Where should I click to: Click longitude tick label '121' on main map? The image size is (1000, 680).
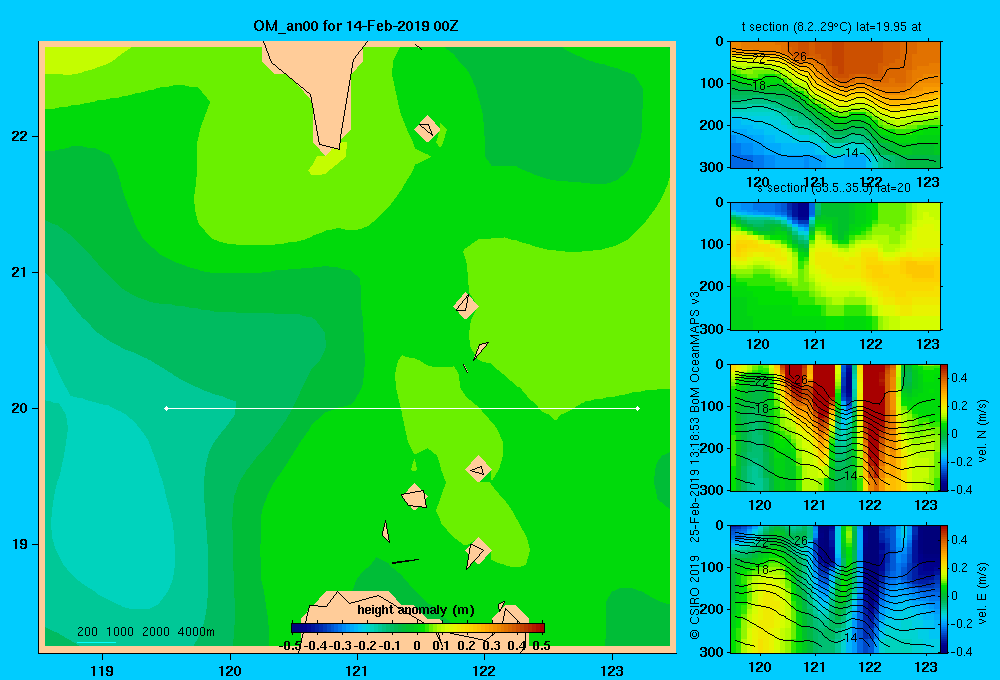click(x=357, y=670)
